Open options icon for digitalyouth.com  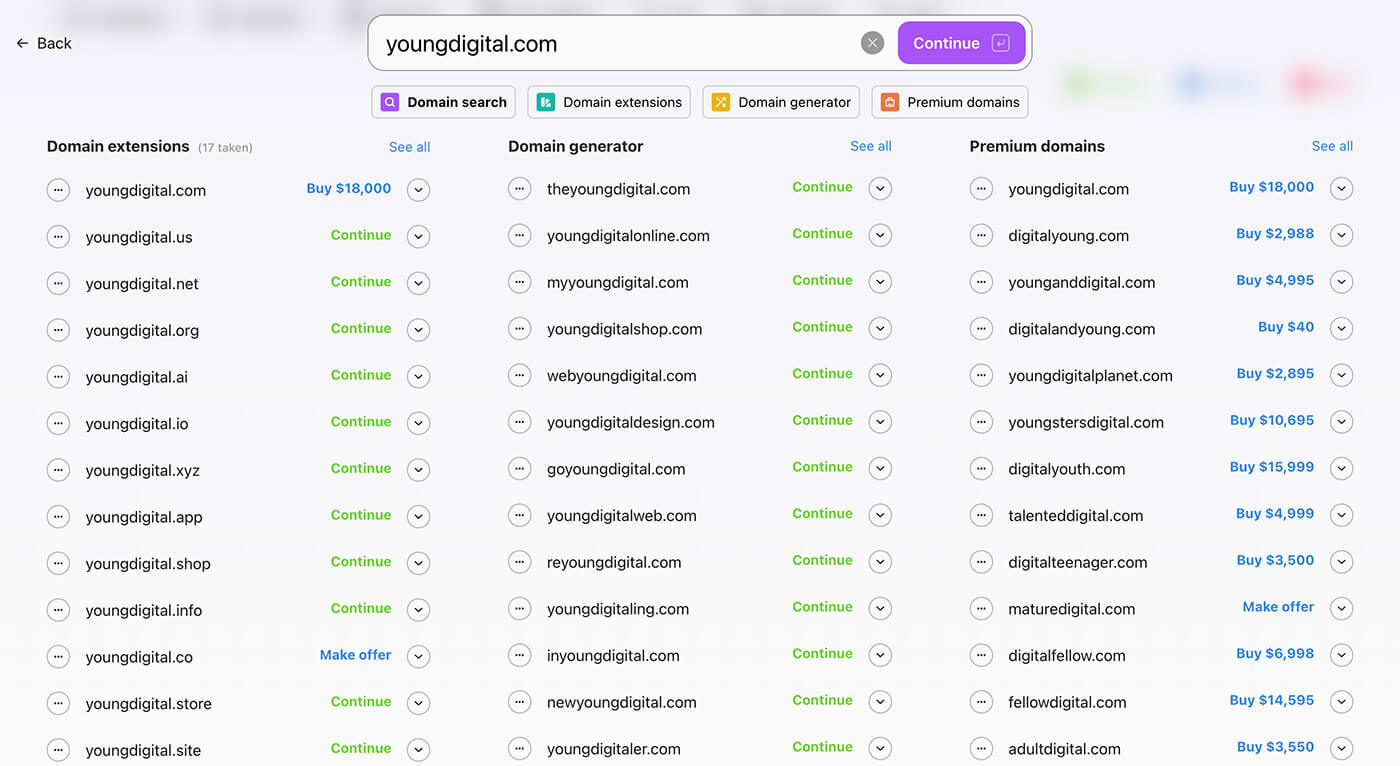pos(981,469)
